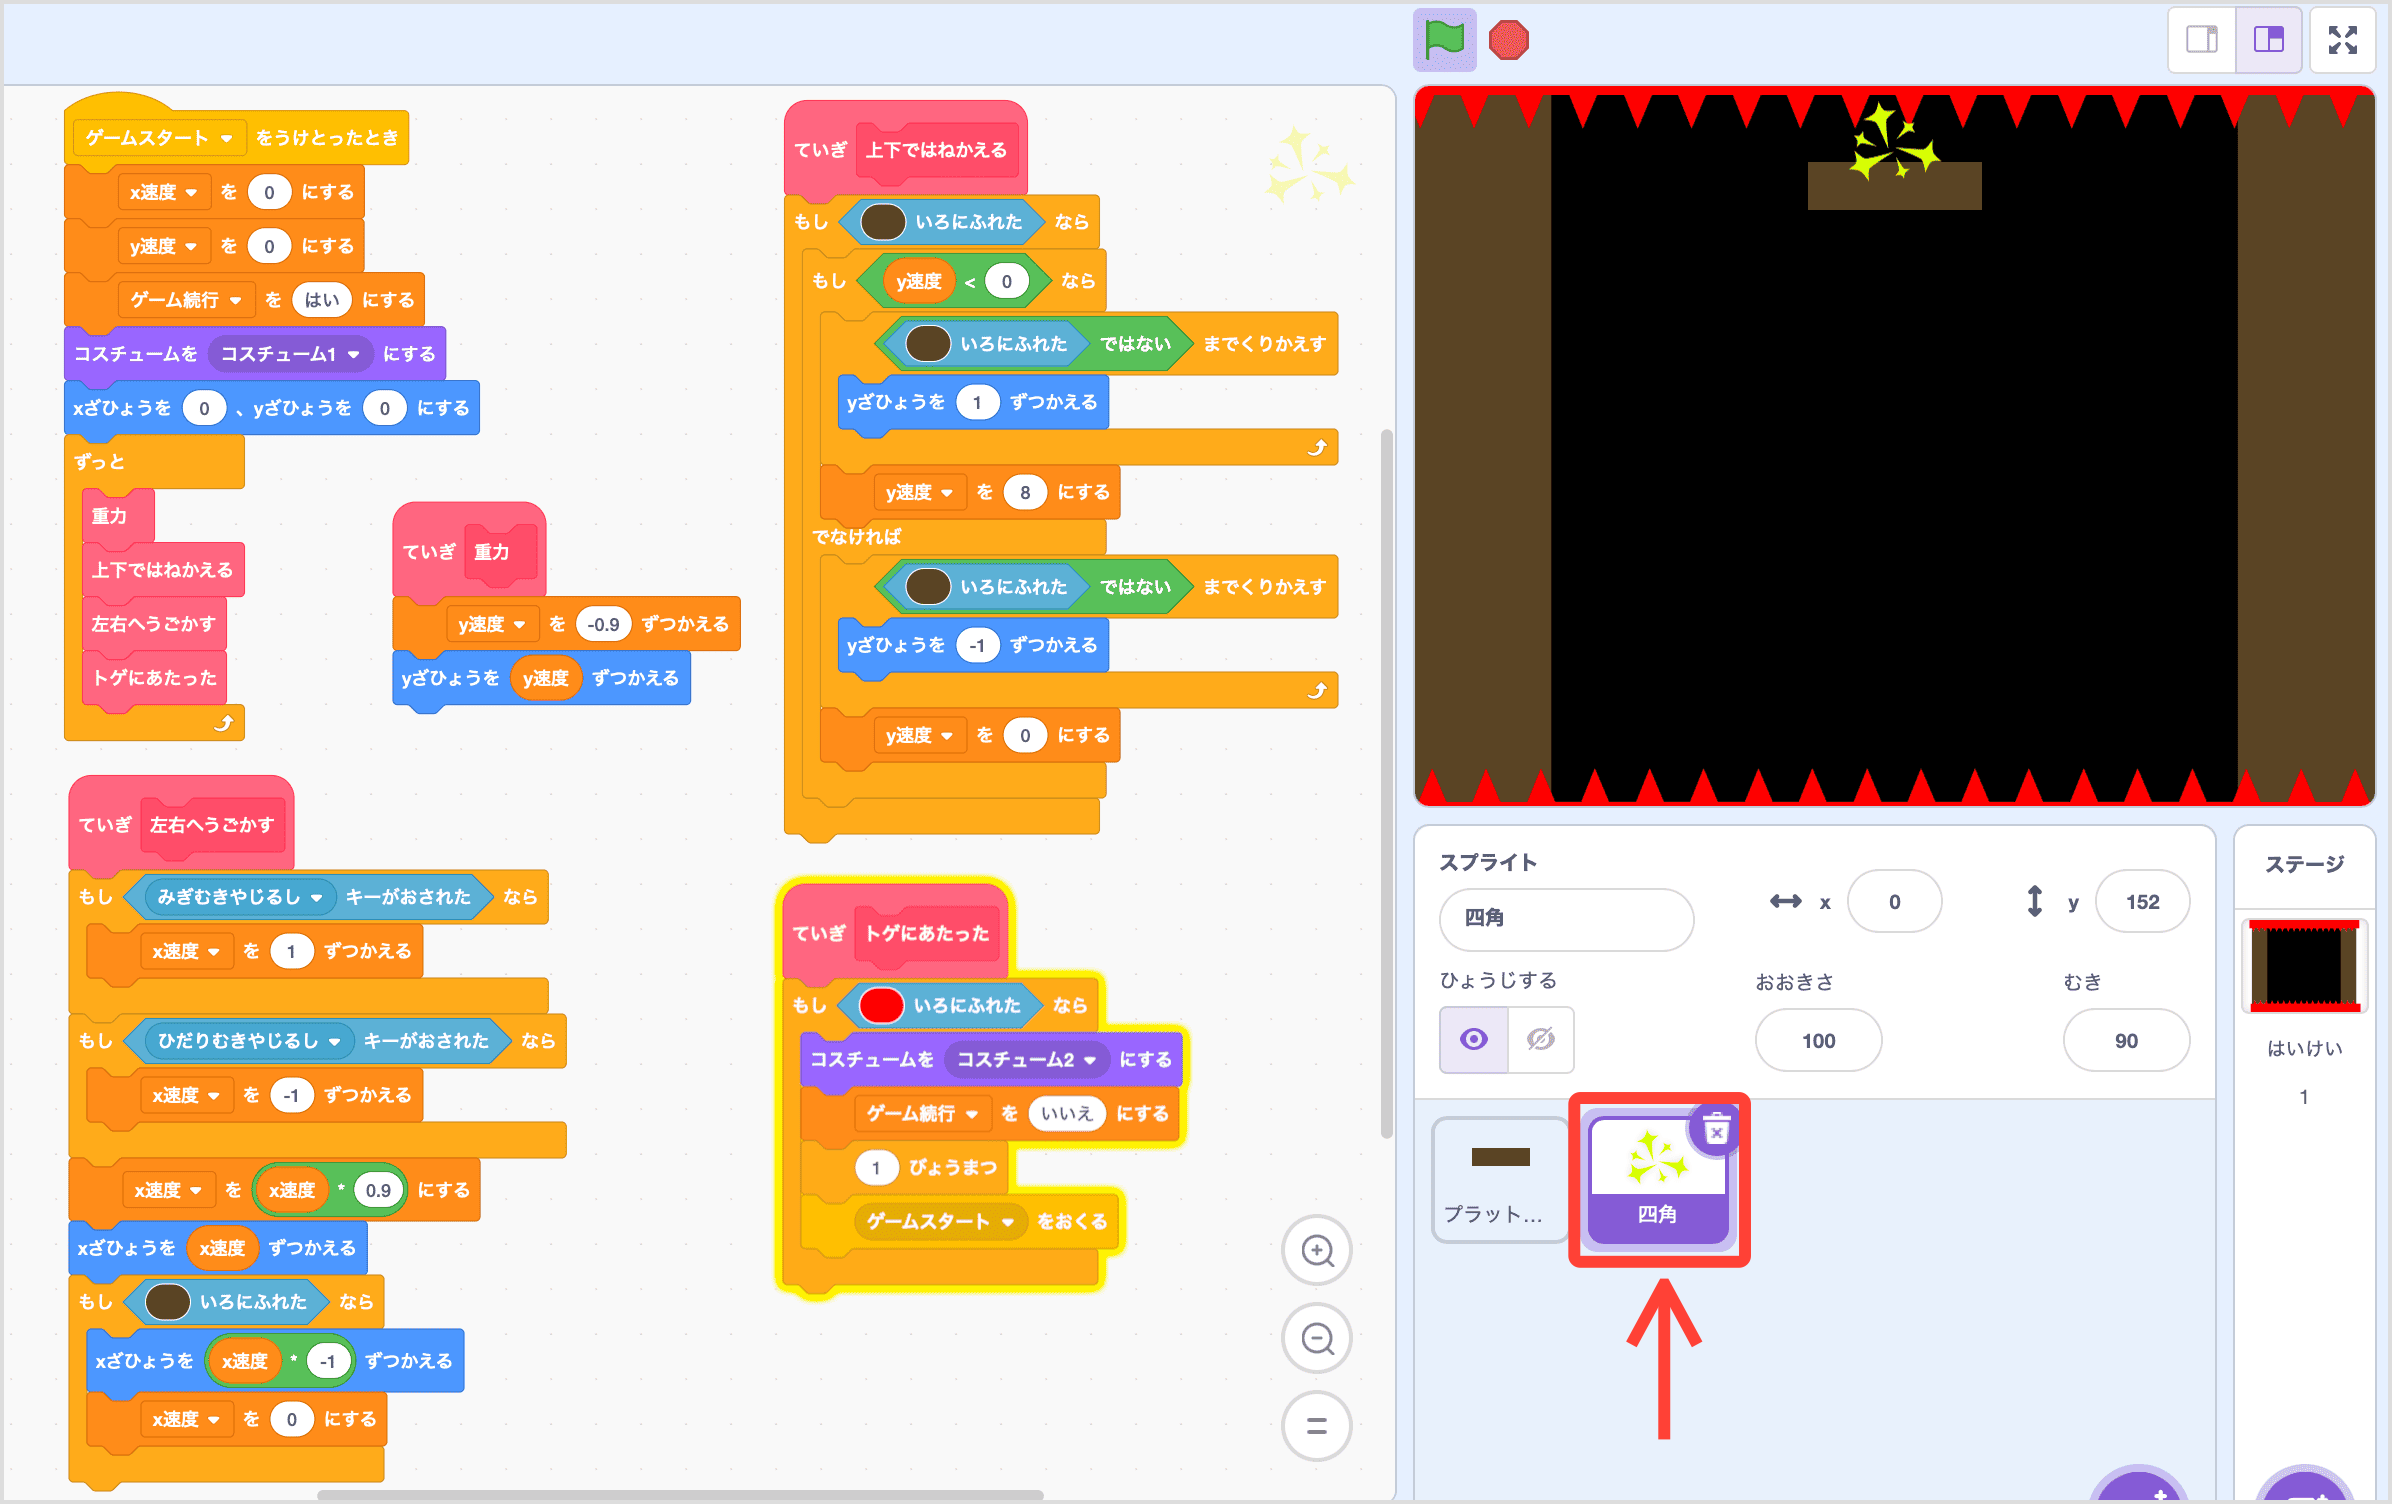
Task: Open the y速度 variable dropdown in the 重力 script
Action: (x=519, y=623)
